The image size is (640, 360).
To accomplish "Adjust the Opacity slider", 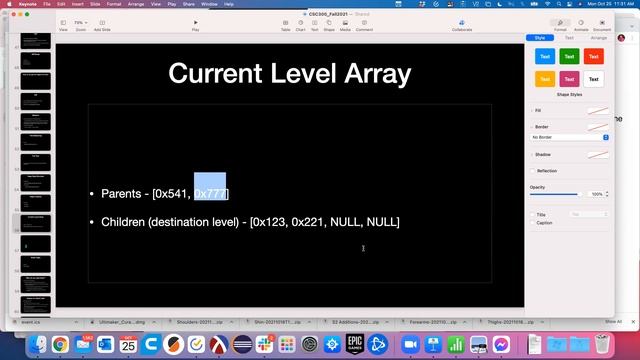I will (556, 194).
